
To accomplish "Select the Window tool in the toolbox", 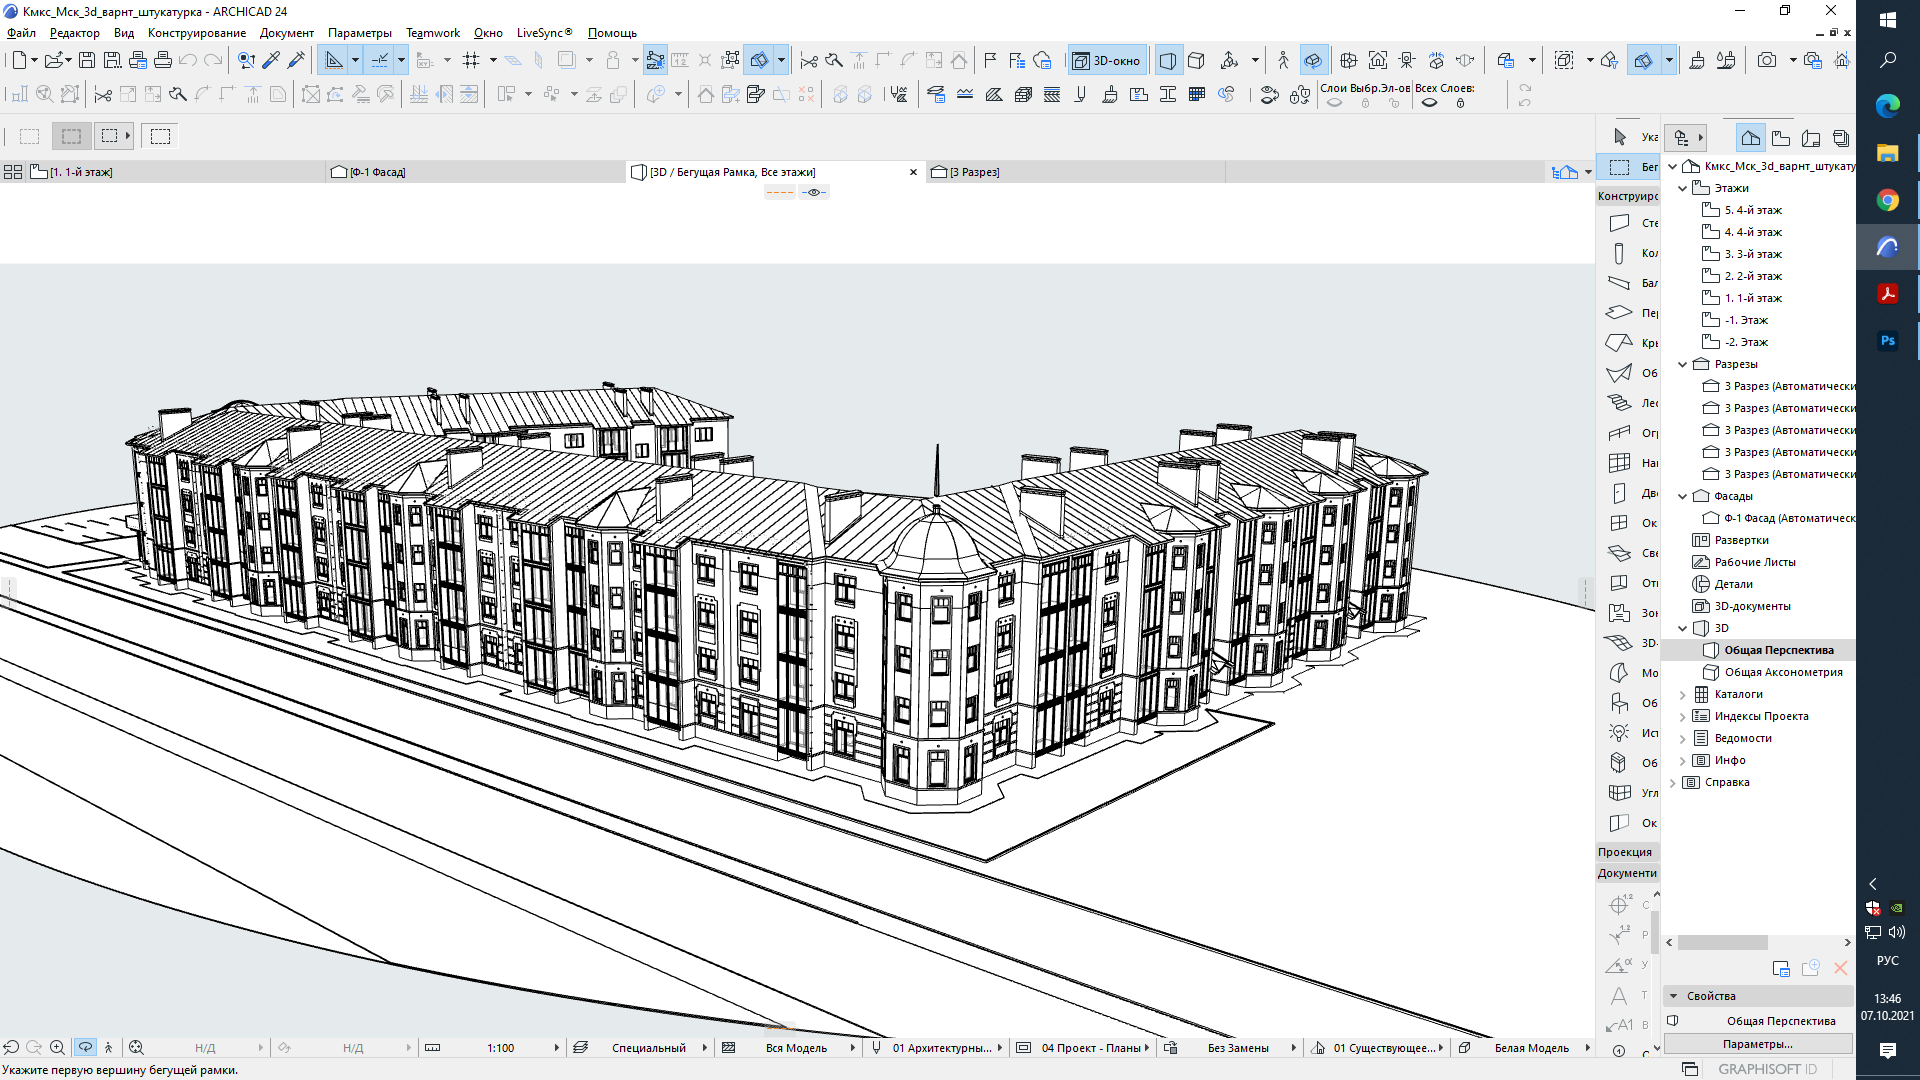I will [x=1627, y=523].
